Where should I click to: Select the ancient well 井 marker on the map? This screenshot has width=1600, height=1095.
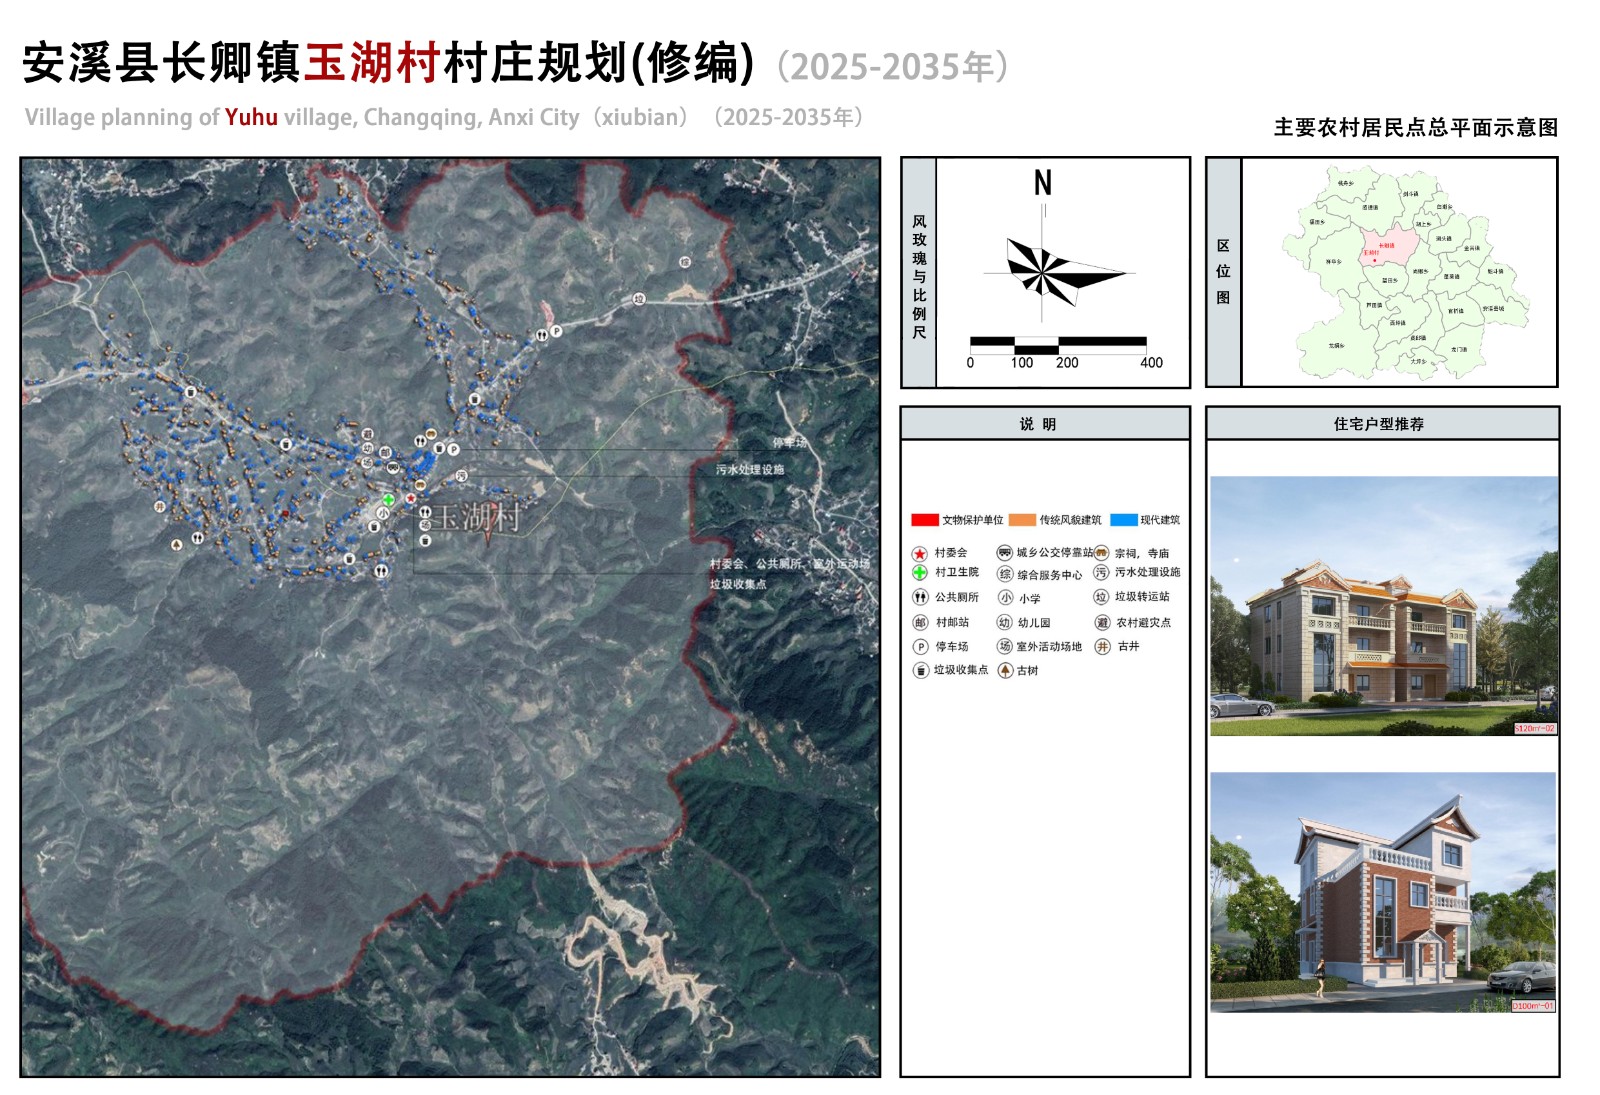point(159,507)
